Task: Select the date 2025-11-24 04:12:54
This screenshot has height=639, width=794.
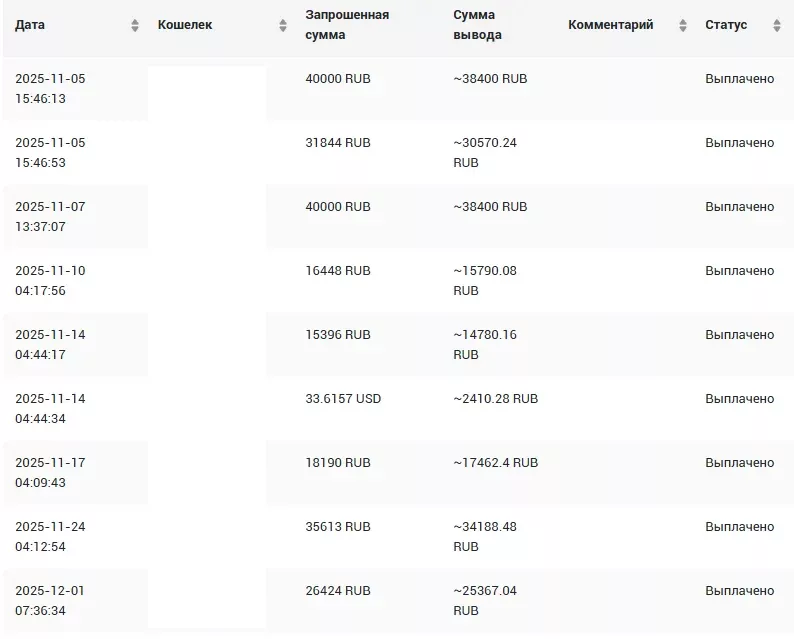Action: pyautogui.click(x=50, y=536)
